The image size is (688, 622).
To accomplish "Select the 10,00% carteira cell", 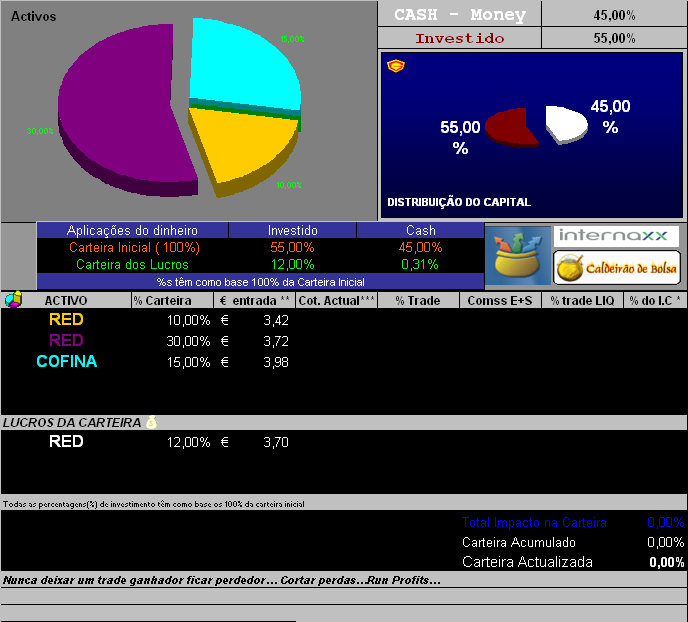I will [188, 320].
